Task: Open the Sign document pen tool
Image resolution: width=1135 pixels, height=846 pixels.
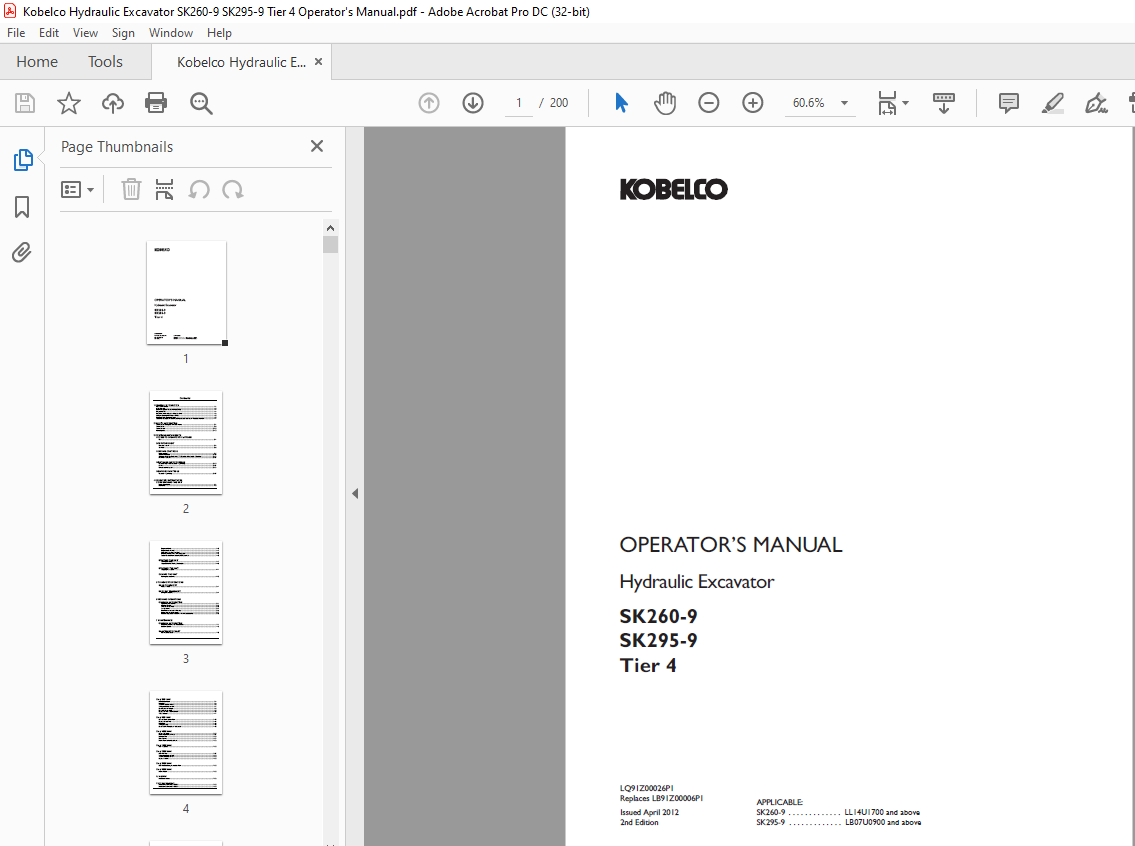Action: coord(1096,103)
